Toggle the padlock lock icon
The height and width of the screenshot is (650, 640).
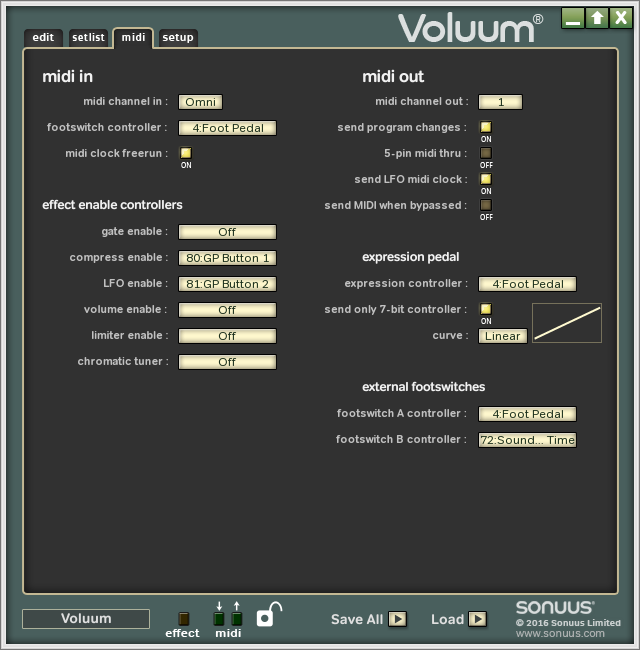[268, 615]
